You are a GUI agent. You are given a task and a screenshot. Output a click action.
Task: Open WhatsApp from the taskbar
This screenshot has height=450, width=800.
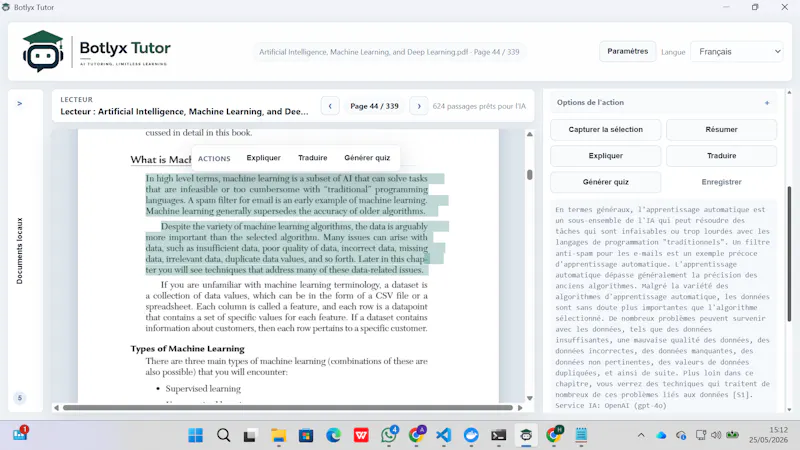click(389, 435)
